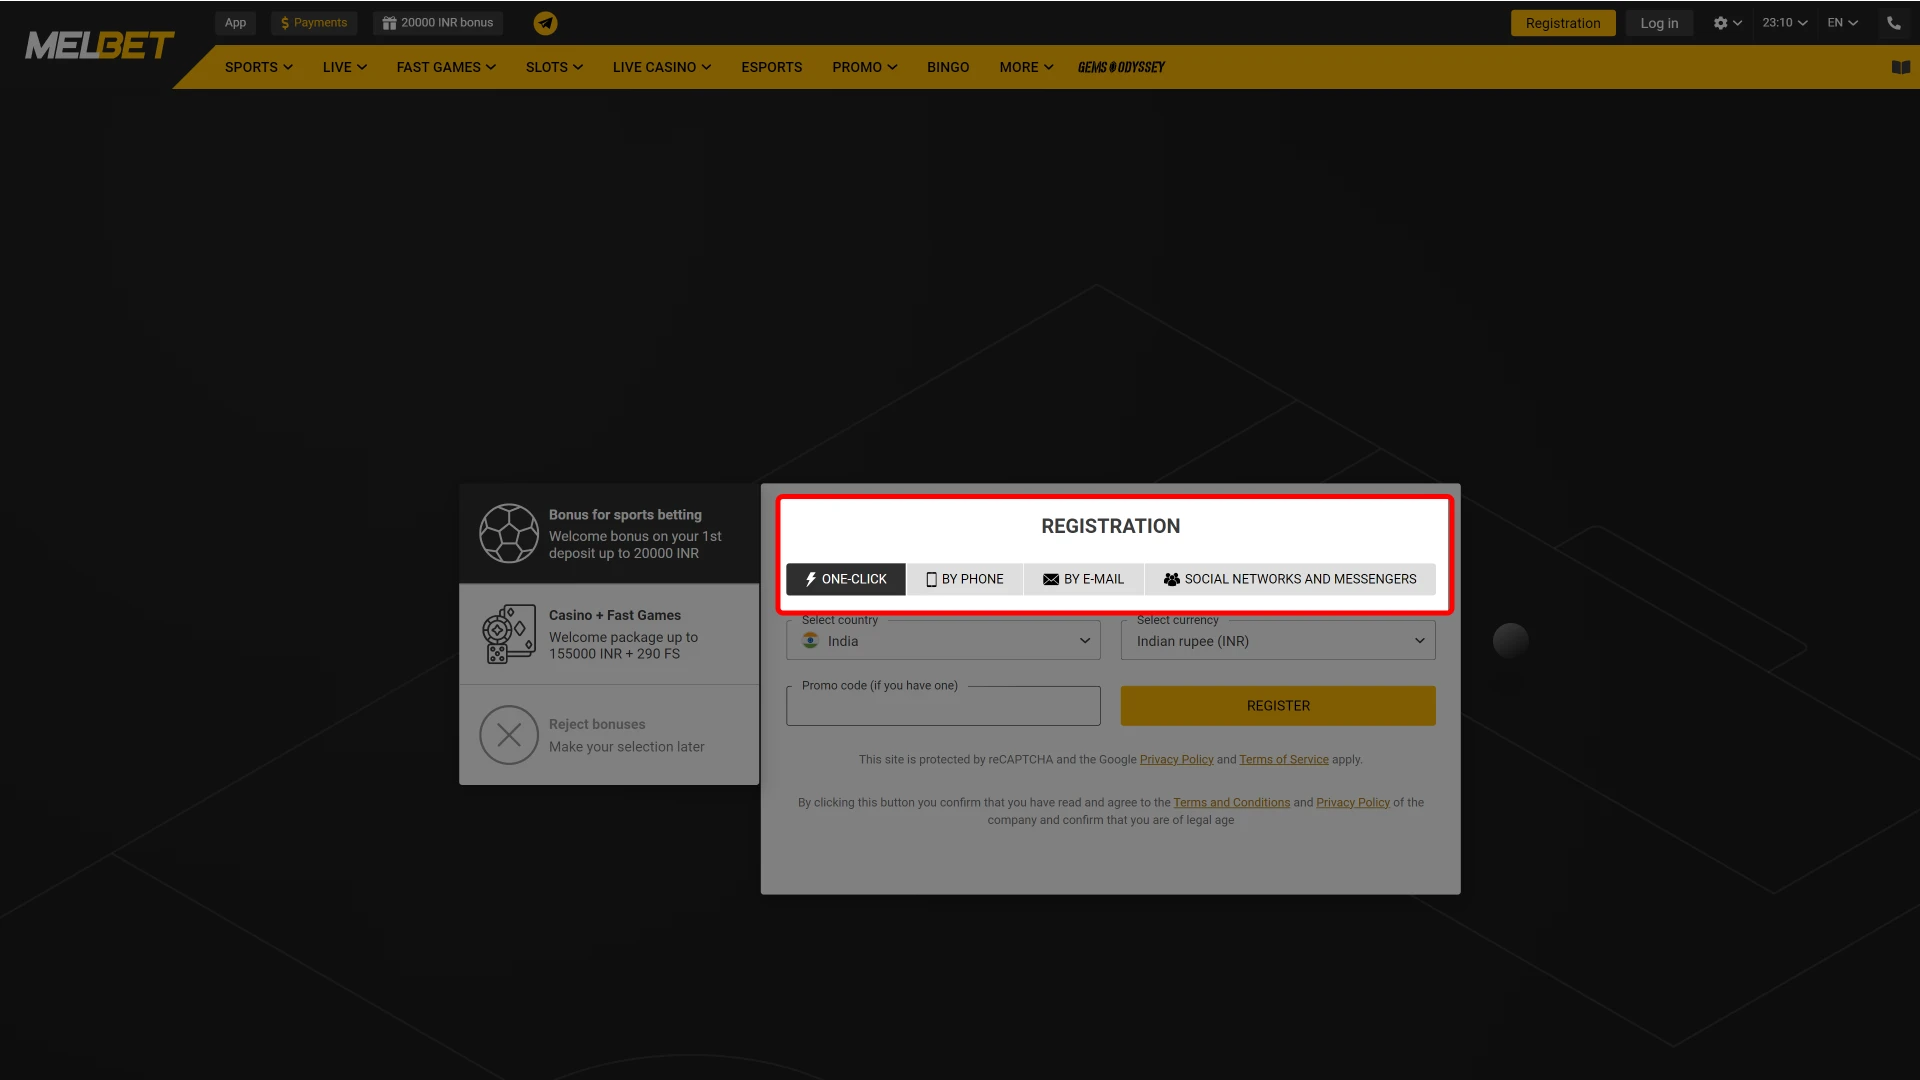Click the promo code input field

pyautogui.click(x=943, y=705)
